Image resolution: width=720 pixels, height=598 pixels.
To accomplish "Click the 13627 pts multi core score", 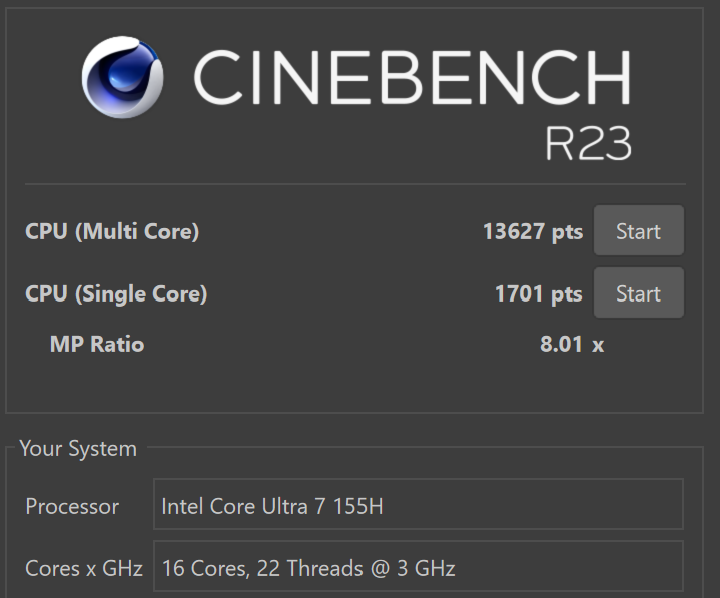I will [532, 231].
